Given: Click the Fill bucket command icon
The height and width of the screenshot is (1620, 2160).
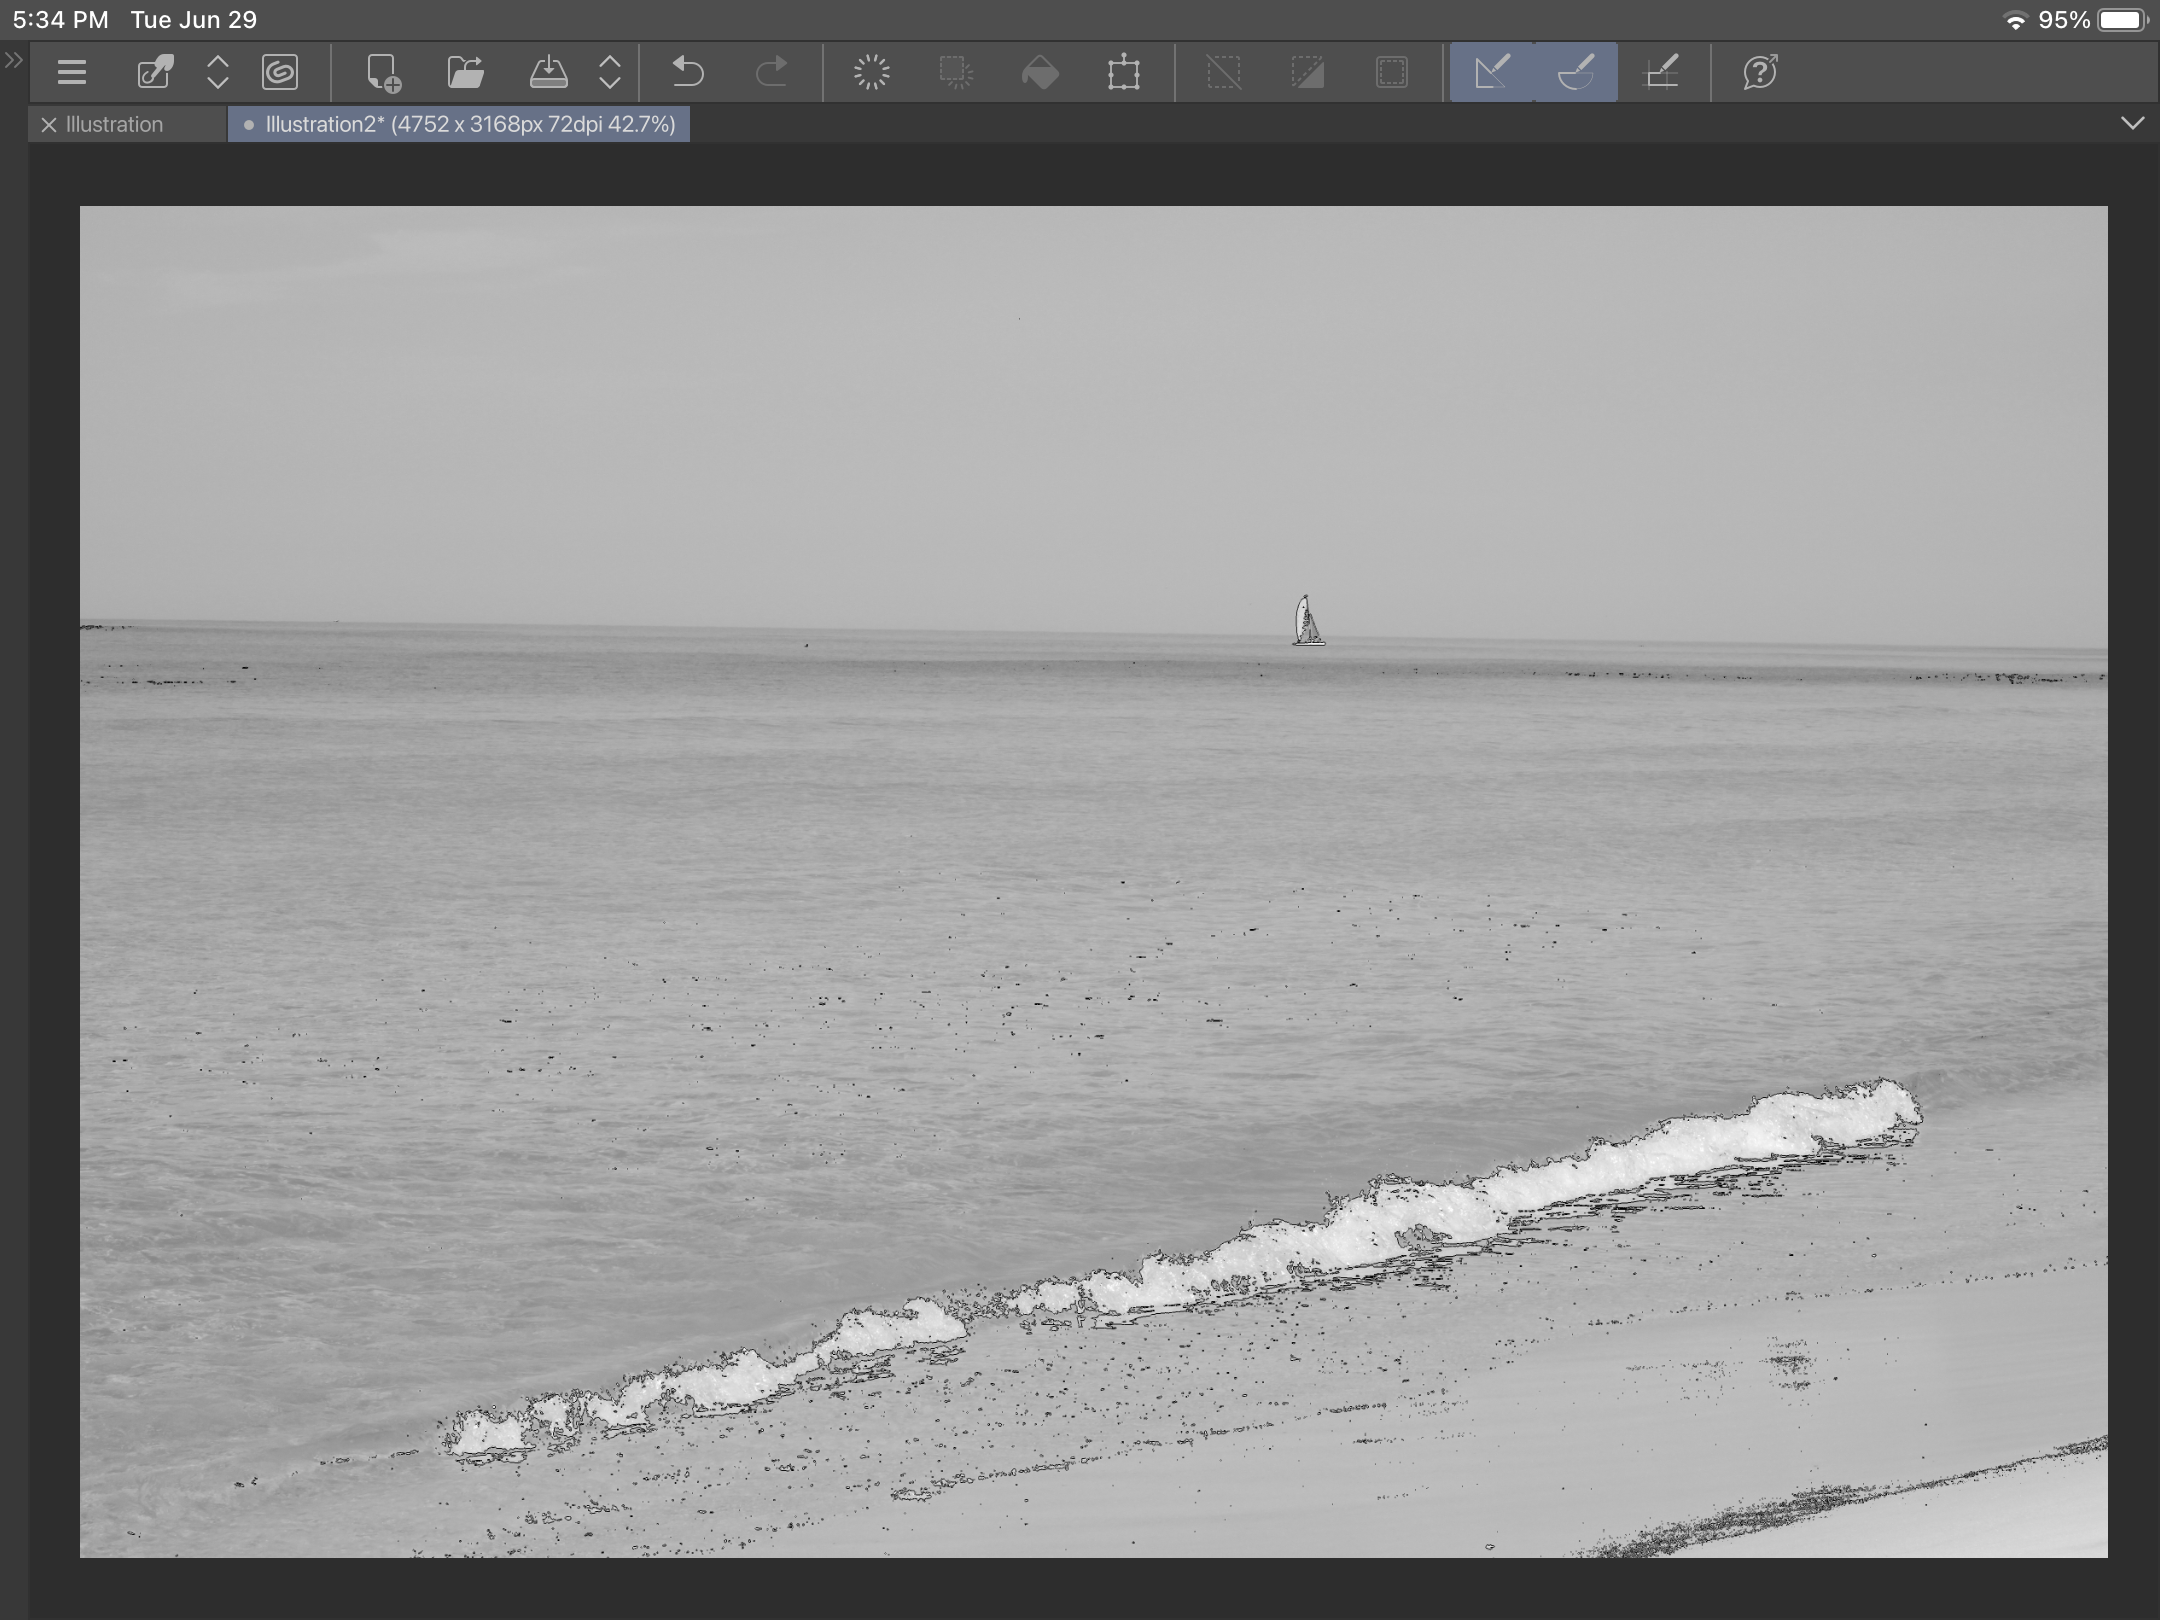Looking at the screenshot, I should (1040, 72).
